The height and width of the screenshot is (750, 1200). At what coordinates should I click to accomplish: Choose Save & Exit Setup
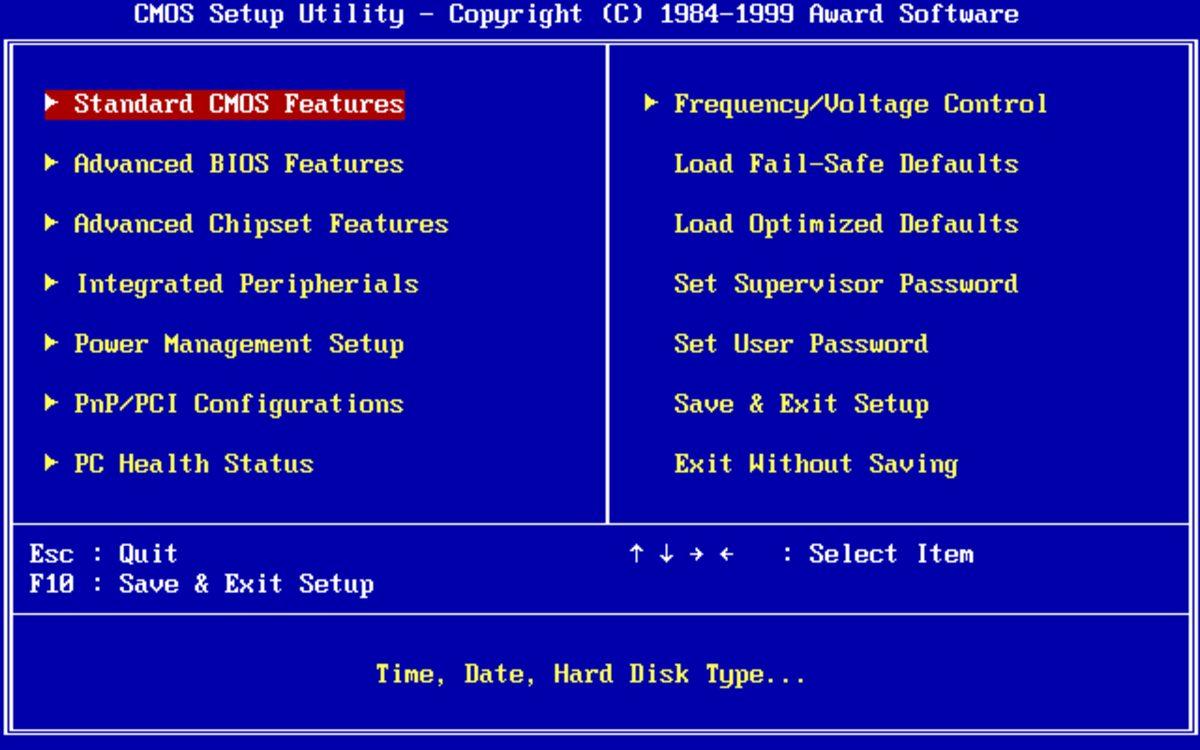point(803,404)
